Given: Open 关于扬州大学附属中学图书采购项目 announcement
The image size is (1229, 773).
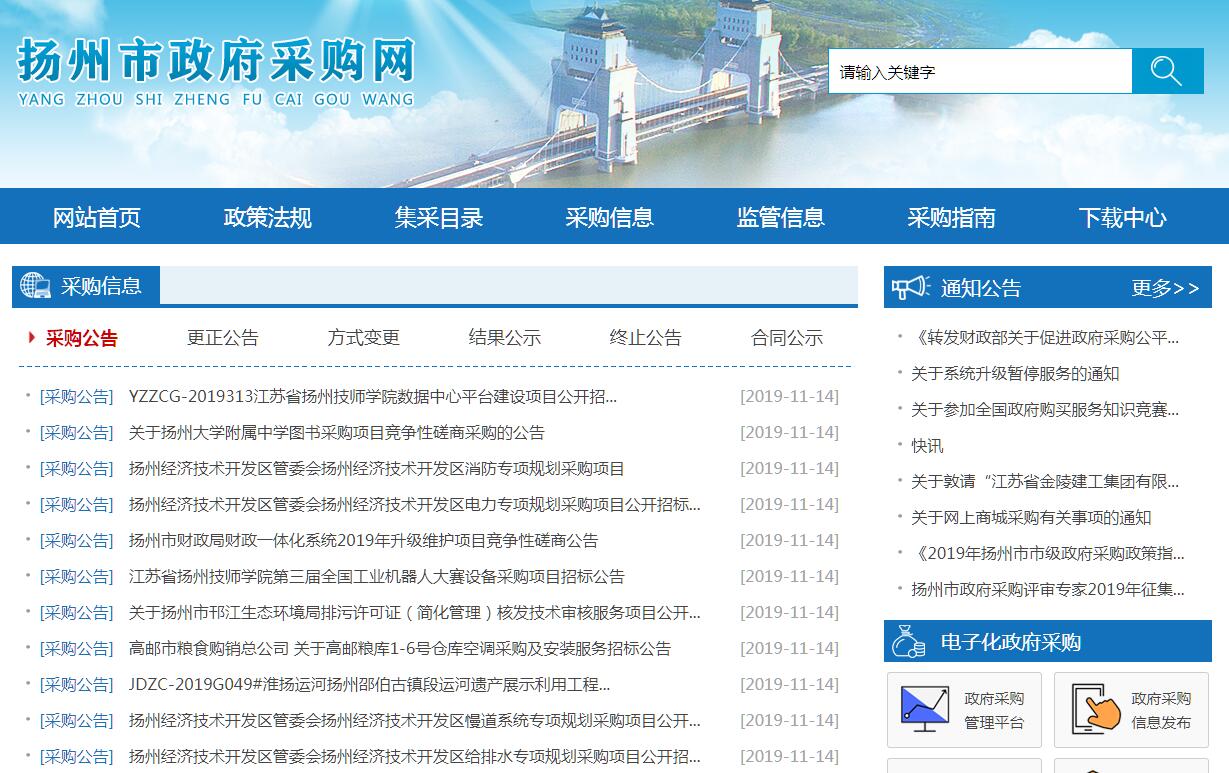Looking at the screenshot, I should point(336,433).
